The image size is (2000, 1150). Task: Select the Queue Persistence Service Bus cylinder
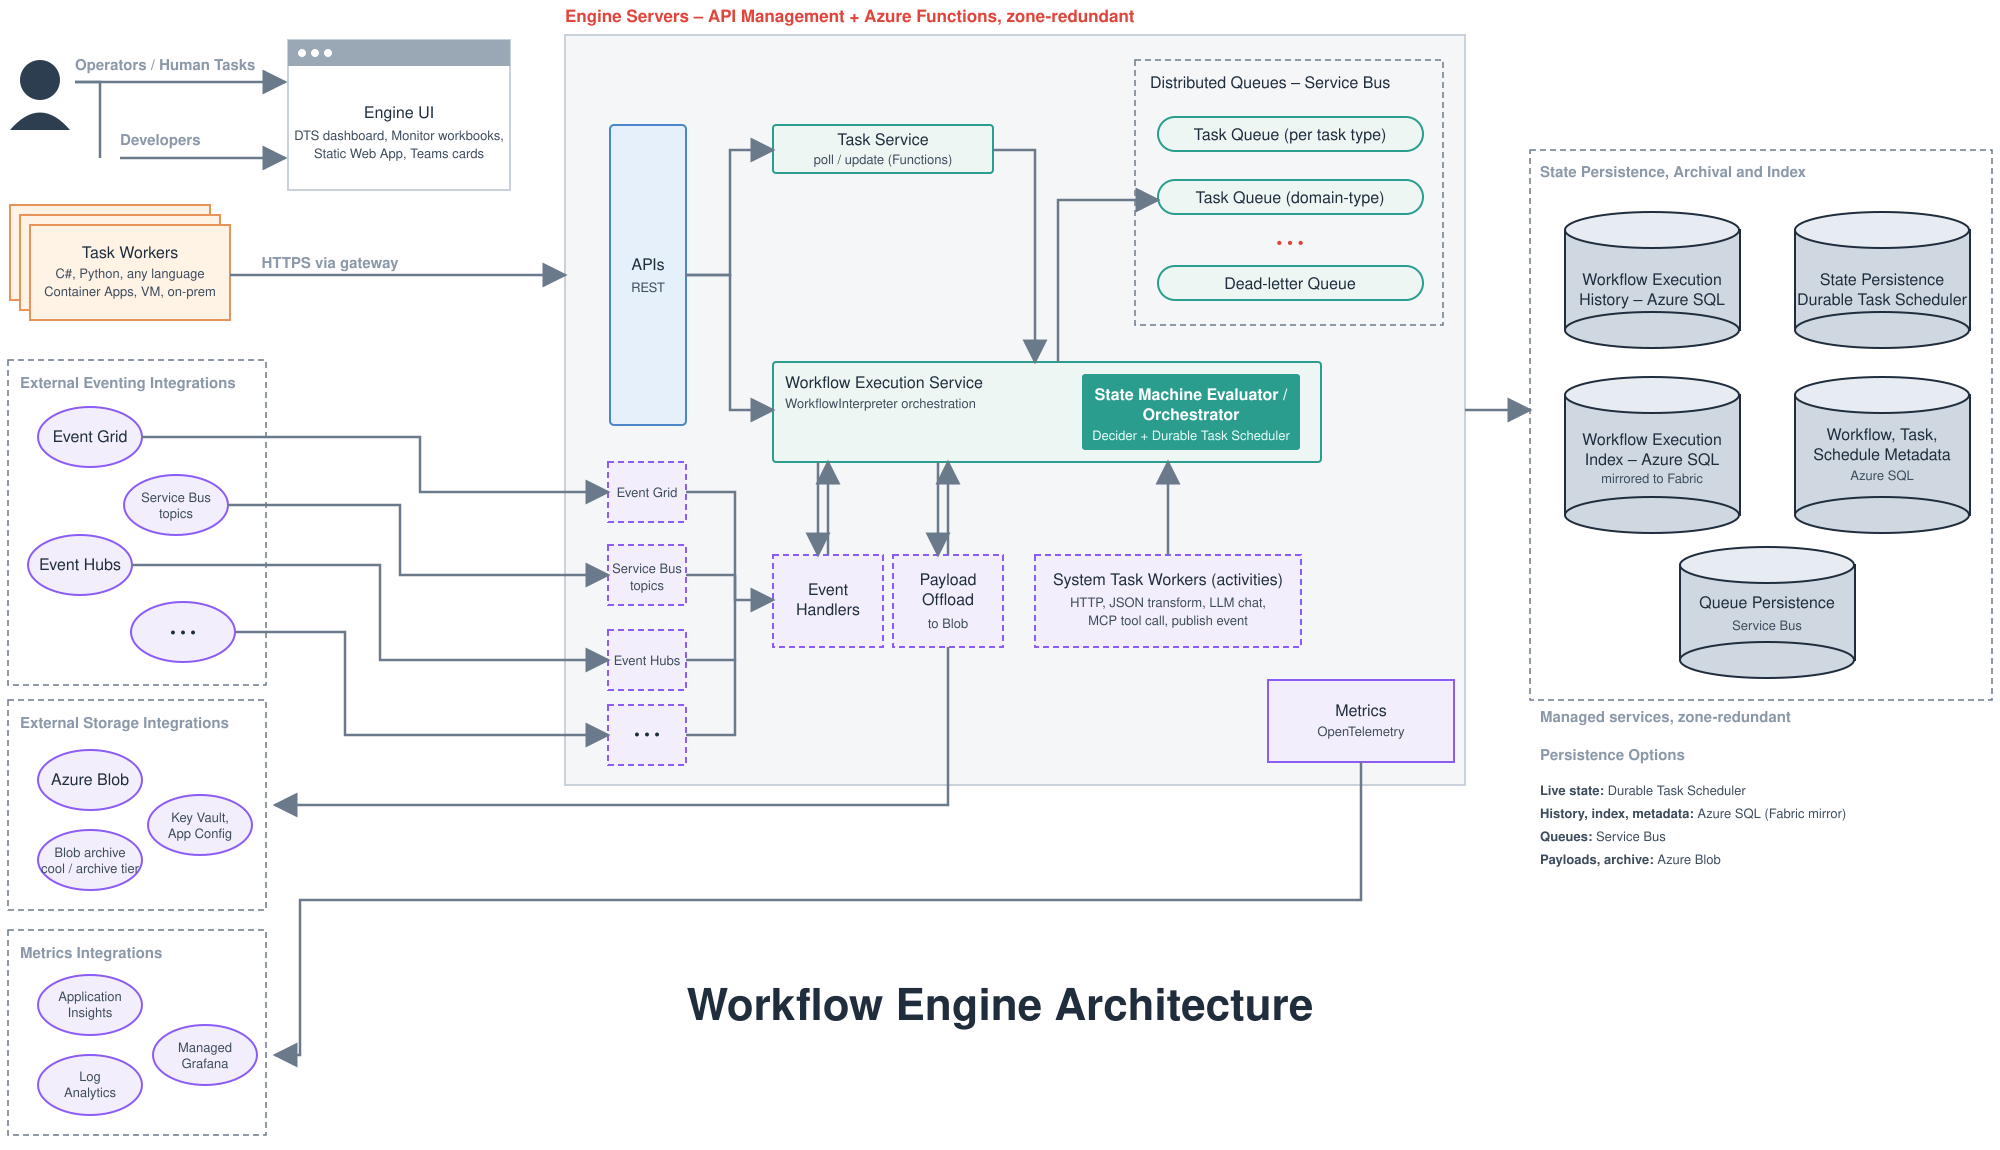click(x=1767, y=612)
